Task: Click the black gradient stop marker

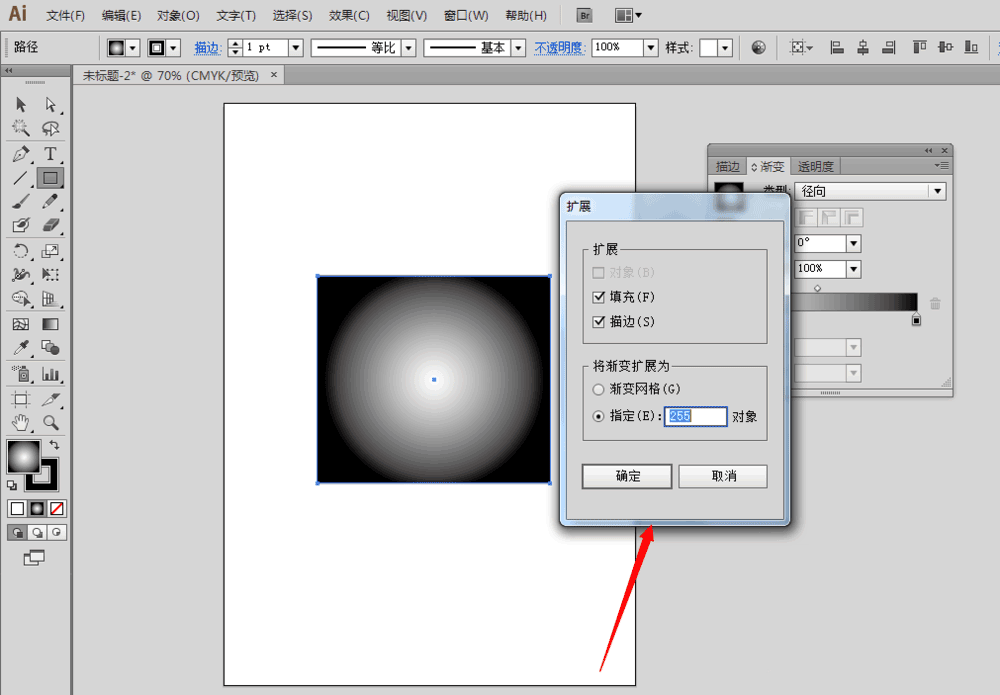Action: point(916,319)
